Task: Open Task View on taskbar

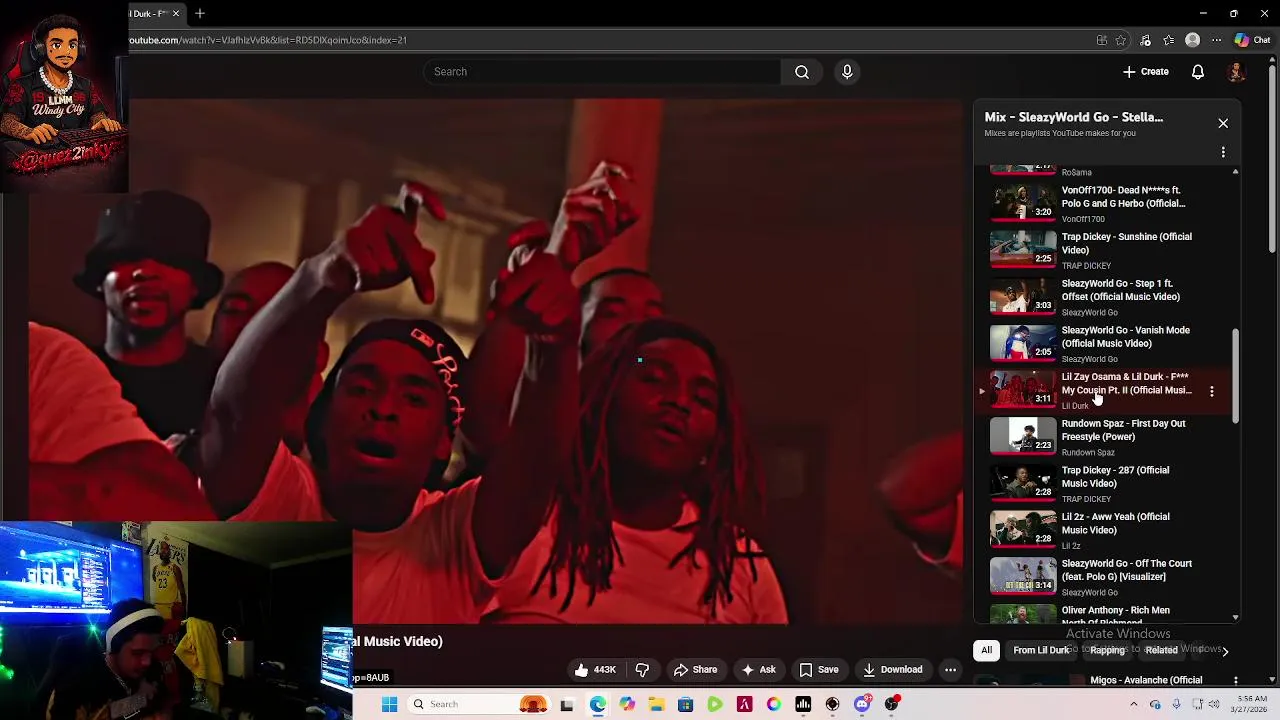Action: click(x=567, y=704)
